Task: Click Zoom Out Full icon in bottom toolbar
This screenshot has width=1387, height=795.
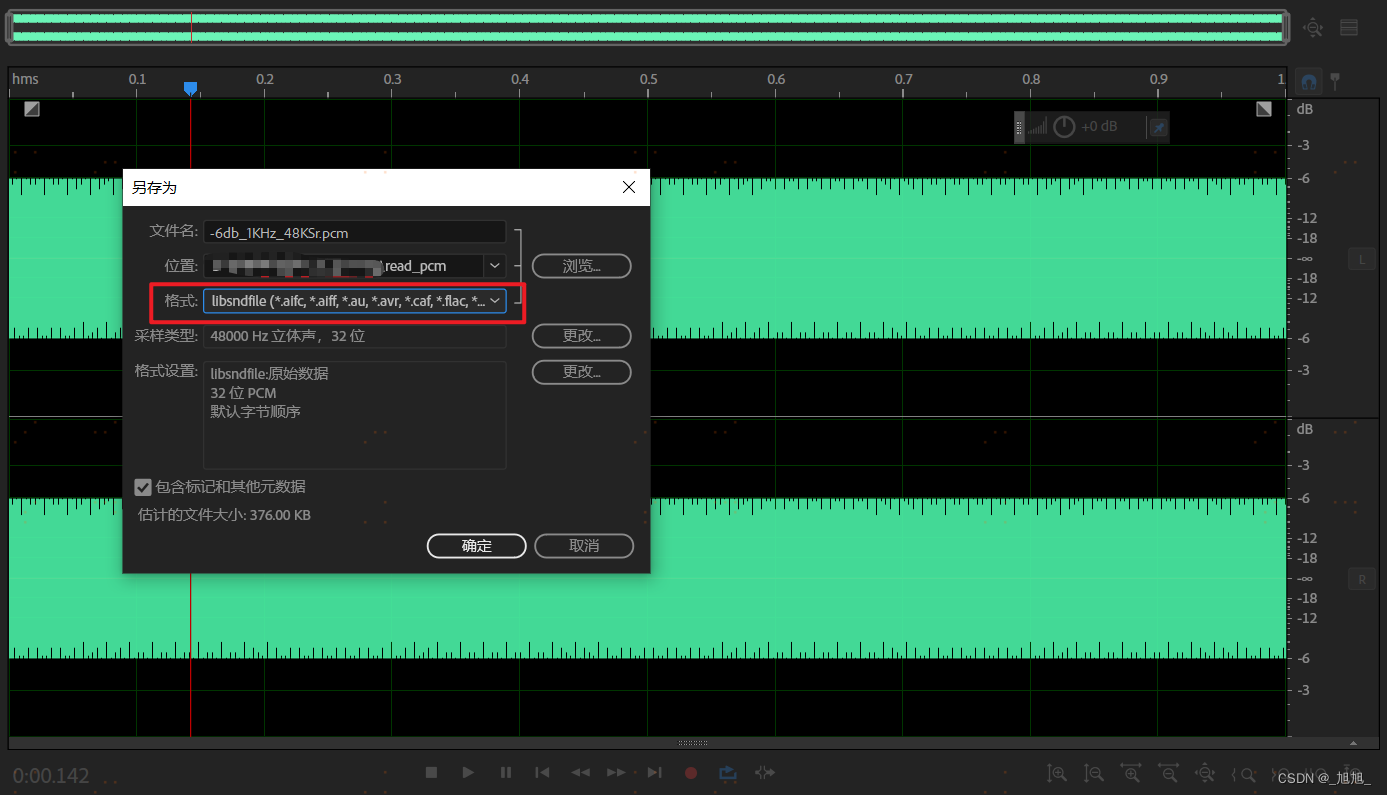Action: 1206,773
